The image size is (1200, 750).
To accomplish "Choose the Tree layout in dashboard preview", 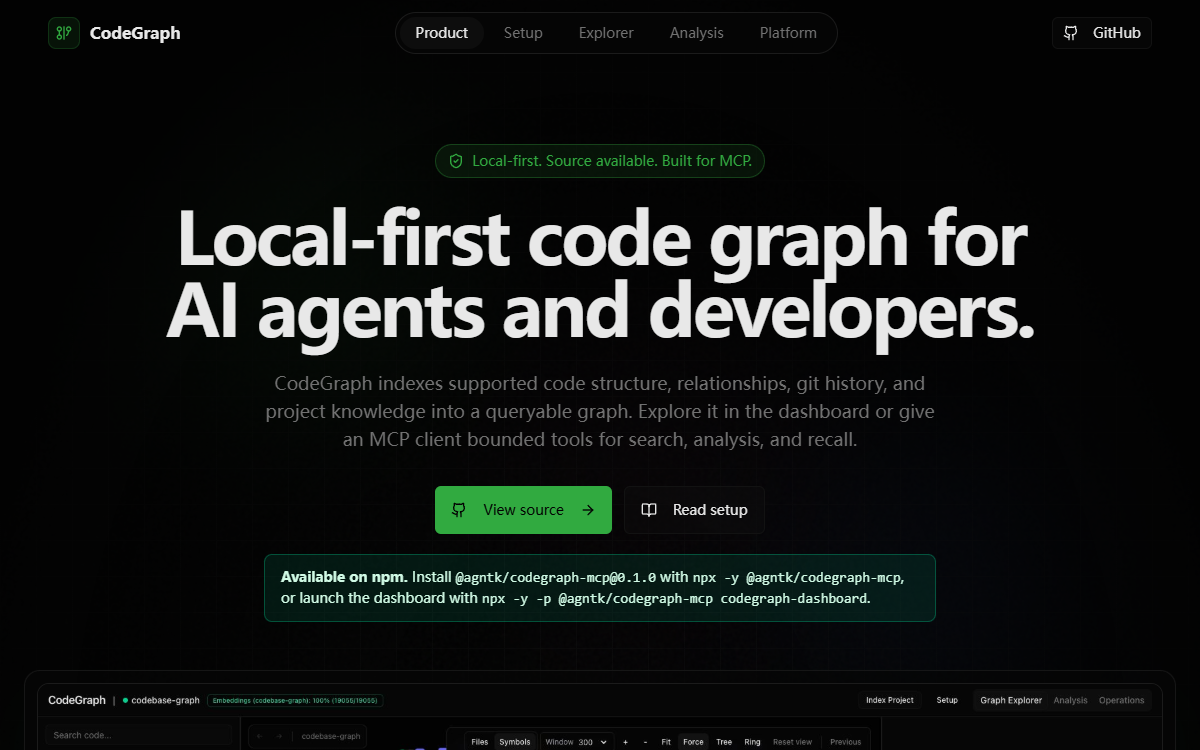I will click(724, 742).
